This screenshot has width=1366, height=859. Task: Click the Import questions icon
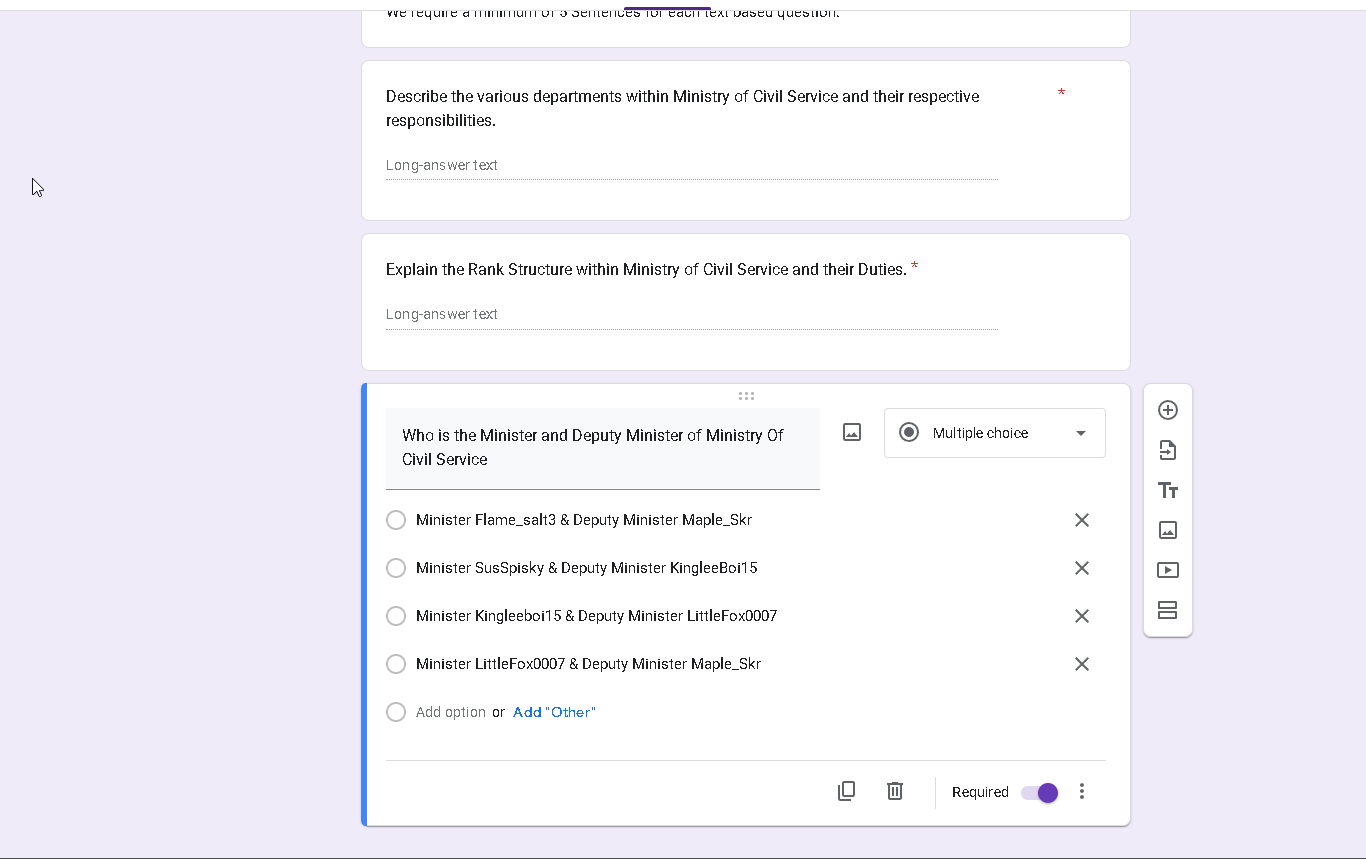point(1167,450)
